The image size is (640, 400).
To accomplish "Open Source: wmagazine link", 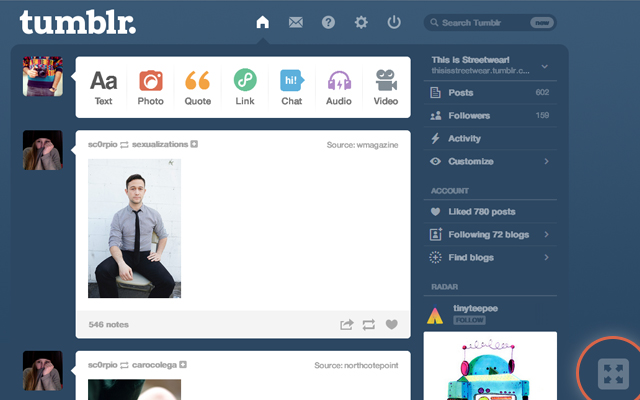I will (362, 145).
